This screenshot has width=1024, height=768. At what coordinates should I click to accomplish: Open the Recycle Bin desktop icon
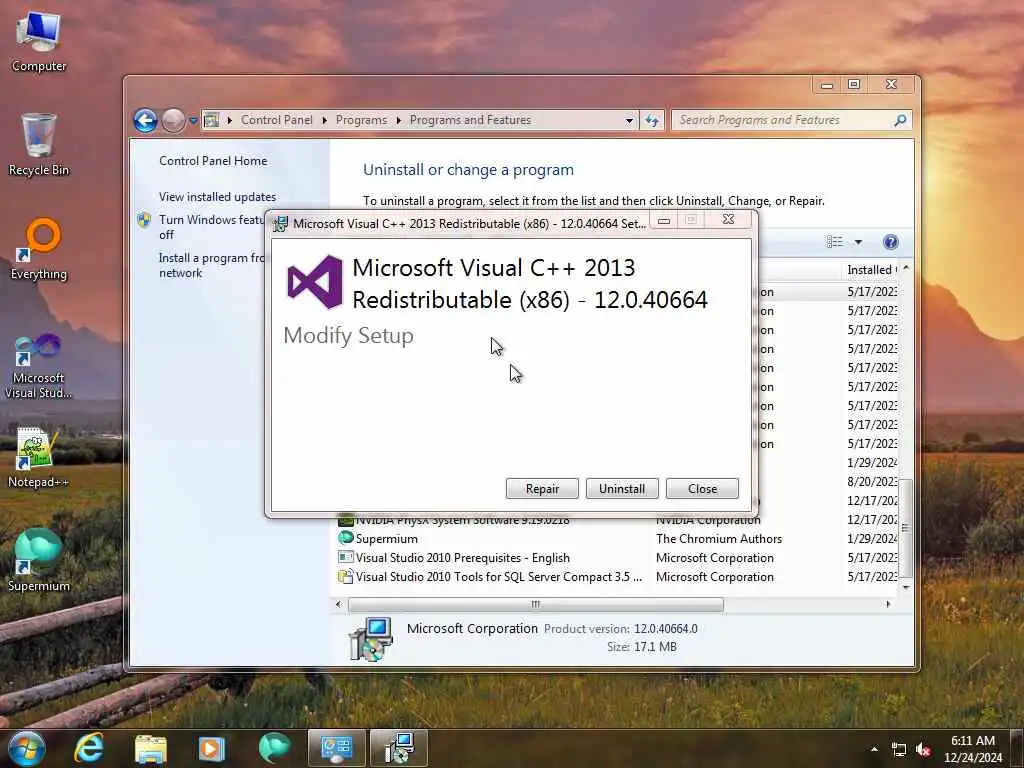(x=39, y=145)
